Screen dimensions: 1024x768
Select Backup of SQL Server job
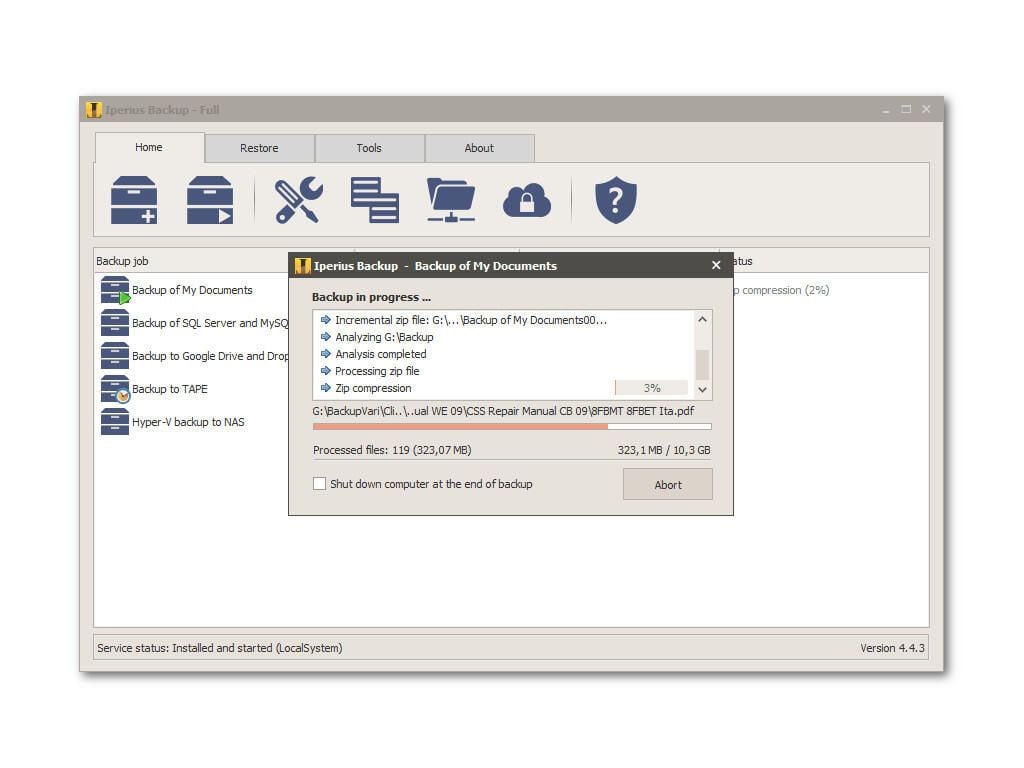(x=210, y=323)
